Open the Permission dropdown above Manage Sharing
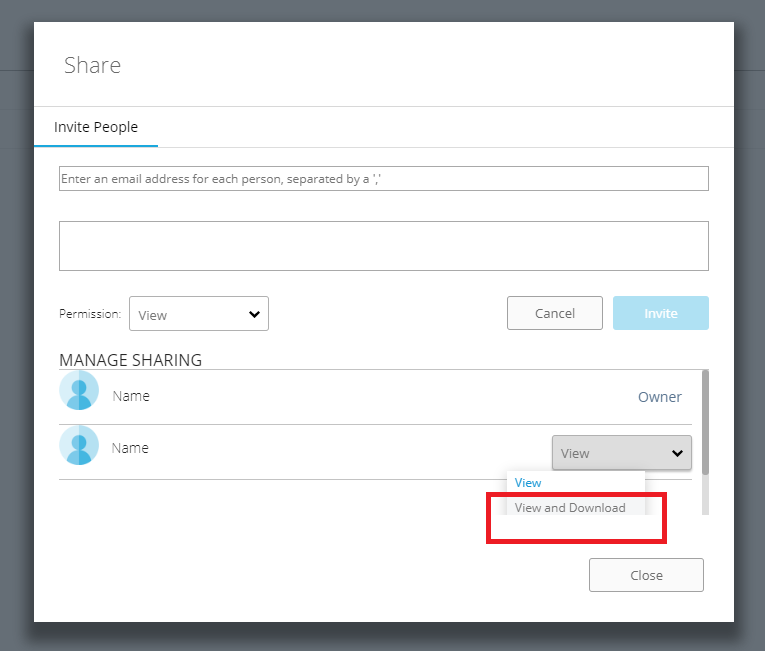 [199, 314]
